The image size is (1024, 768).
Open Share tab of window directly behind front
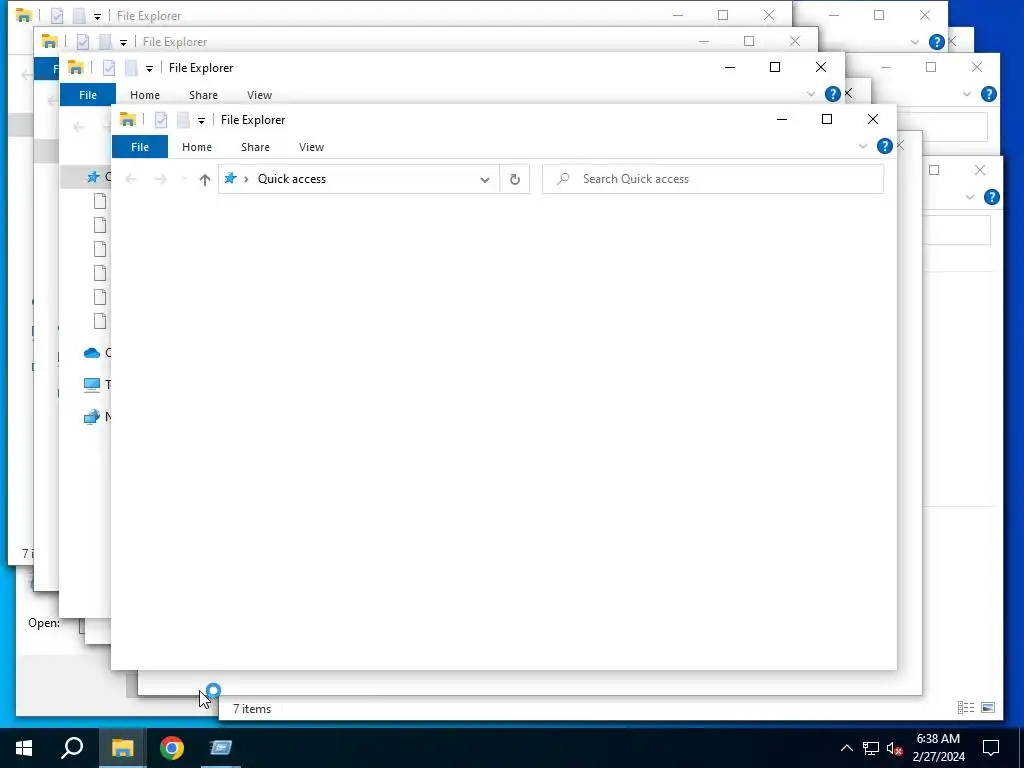(203, 95)
